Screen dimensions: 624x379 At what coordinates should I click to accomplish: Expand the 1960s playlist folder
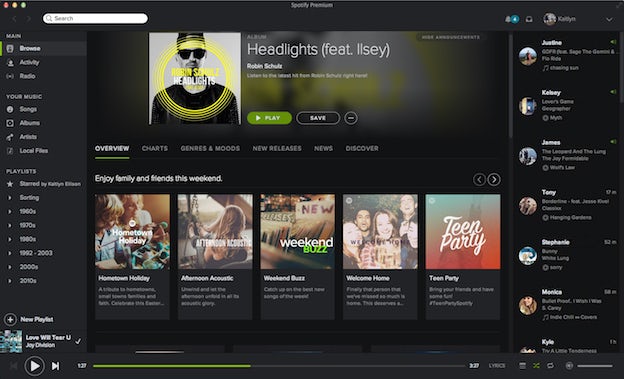coord(10,212)
